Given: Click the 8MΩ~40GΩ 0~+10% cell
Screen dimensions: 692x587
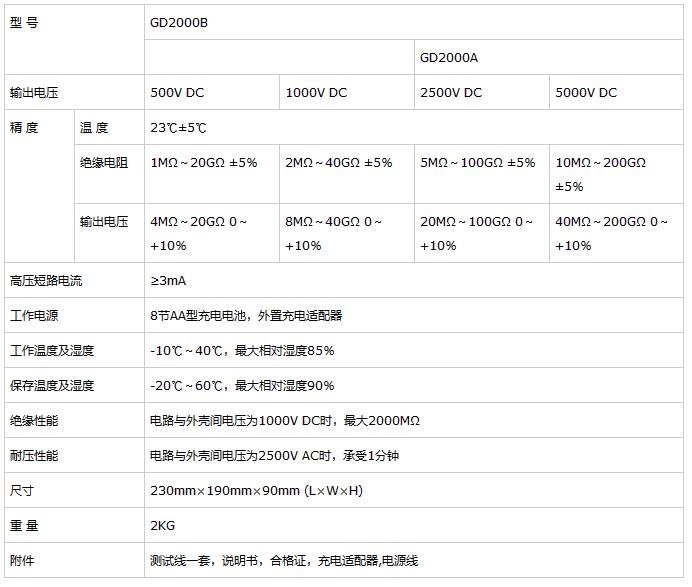Looking at the screenshot, I should [x=347, y=233].
